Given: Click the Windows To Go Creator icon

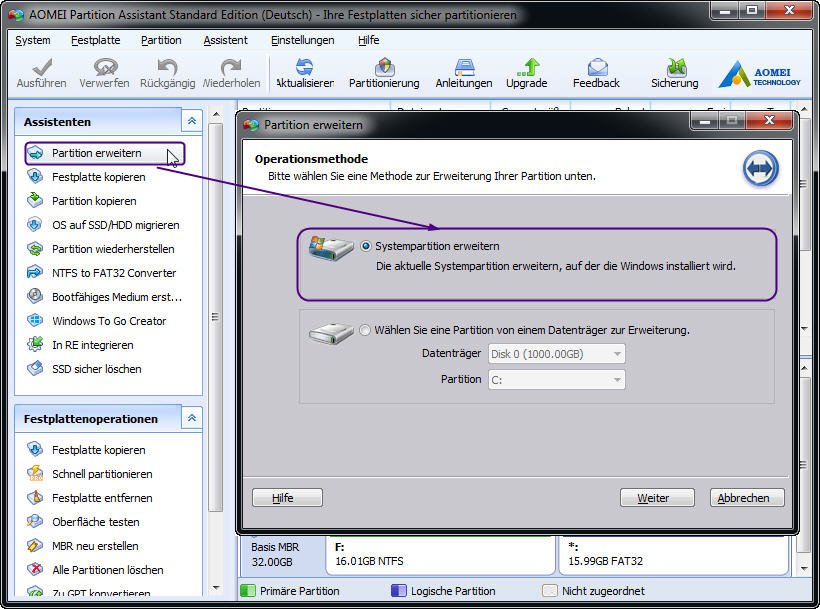Looking at the screenshot, I should [36, 320].
